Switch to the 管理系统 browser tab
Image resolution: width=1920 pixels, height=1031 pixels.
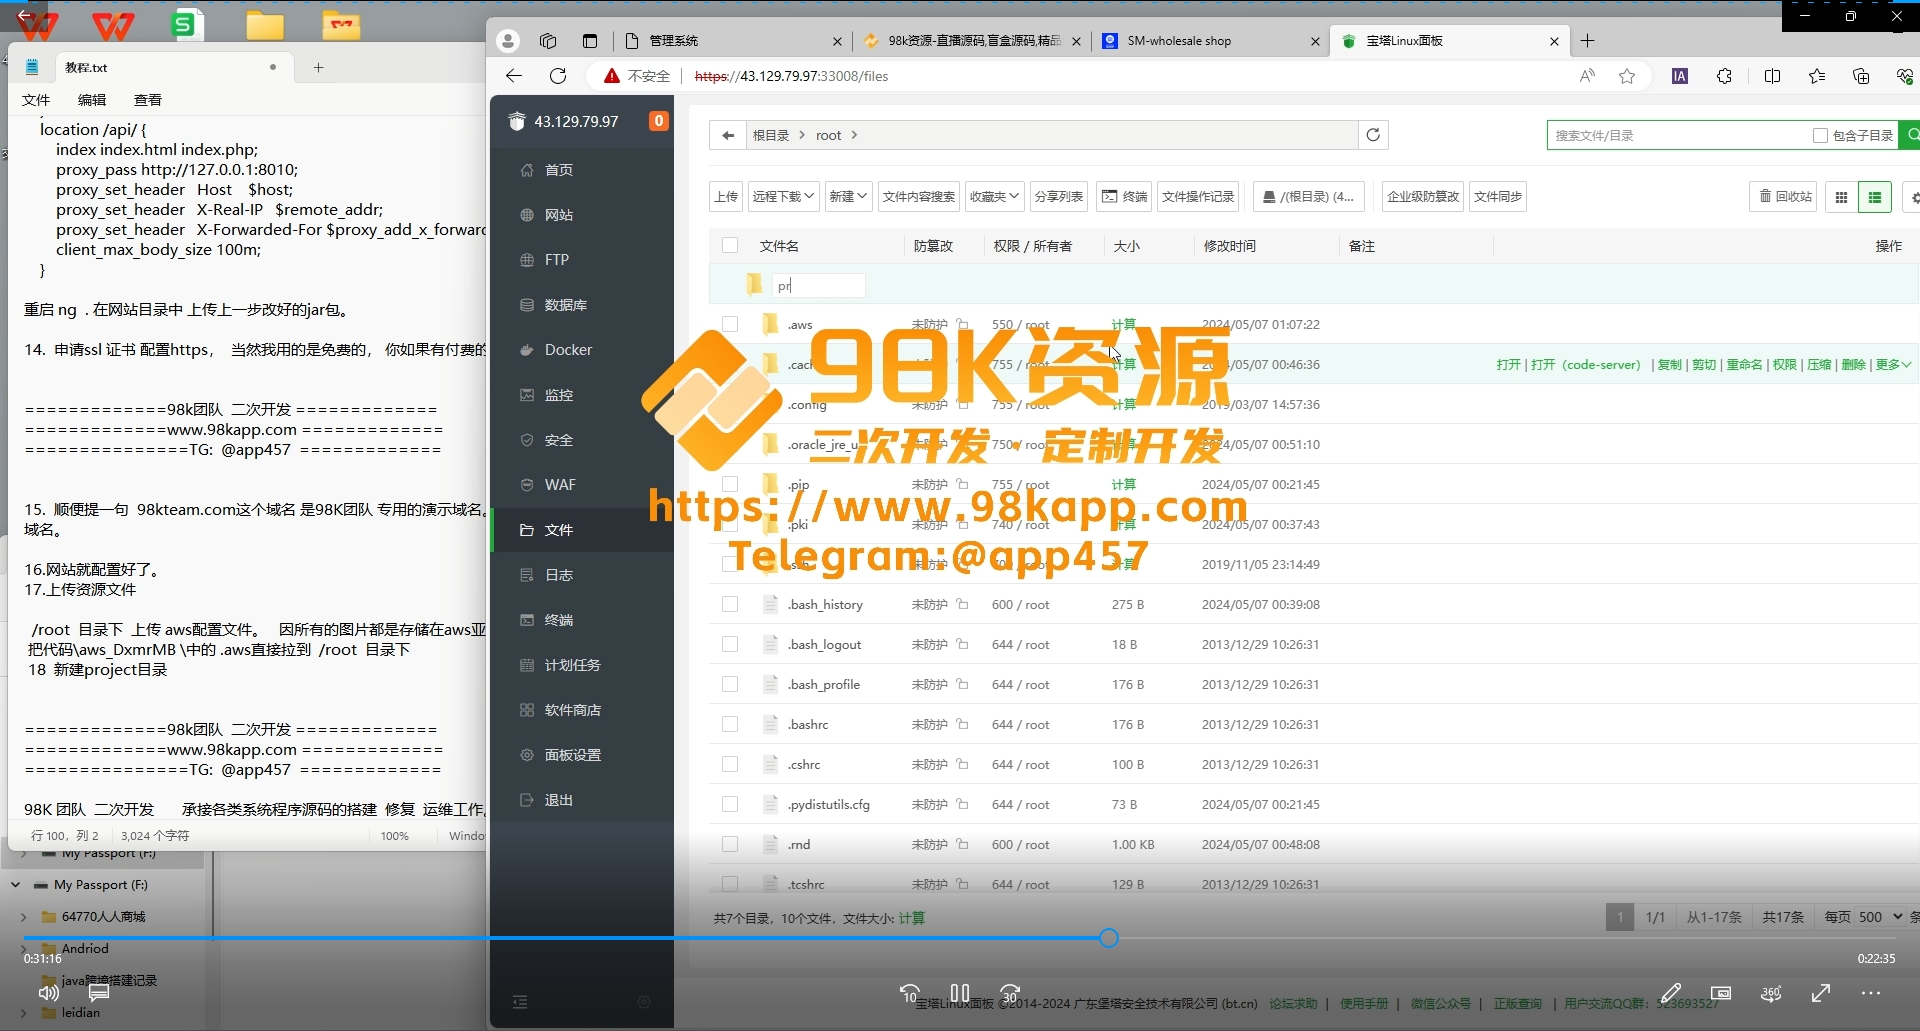733,41
